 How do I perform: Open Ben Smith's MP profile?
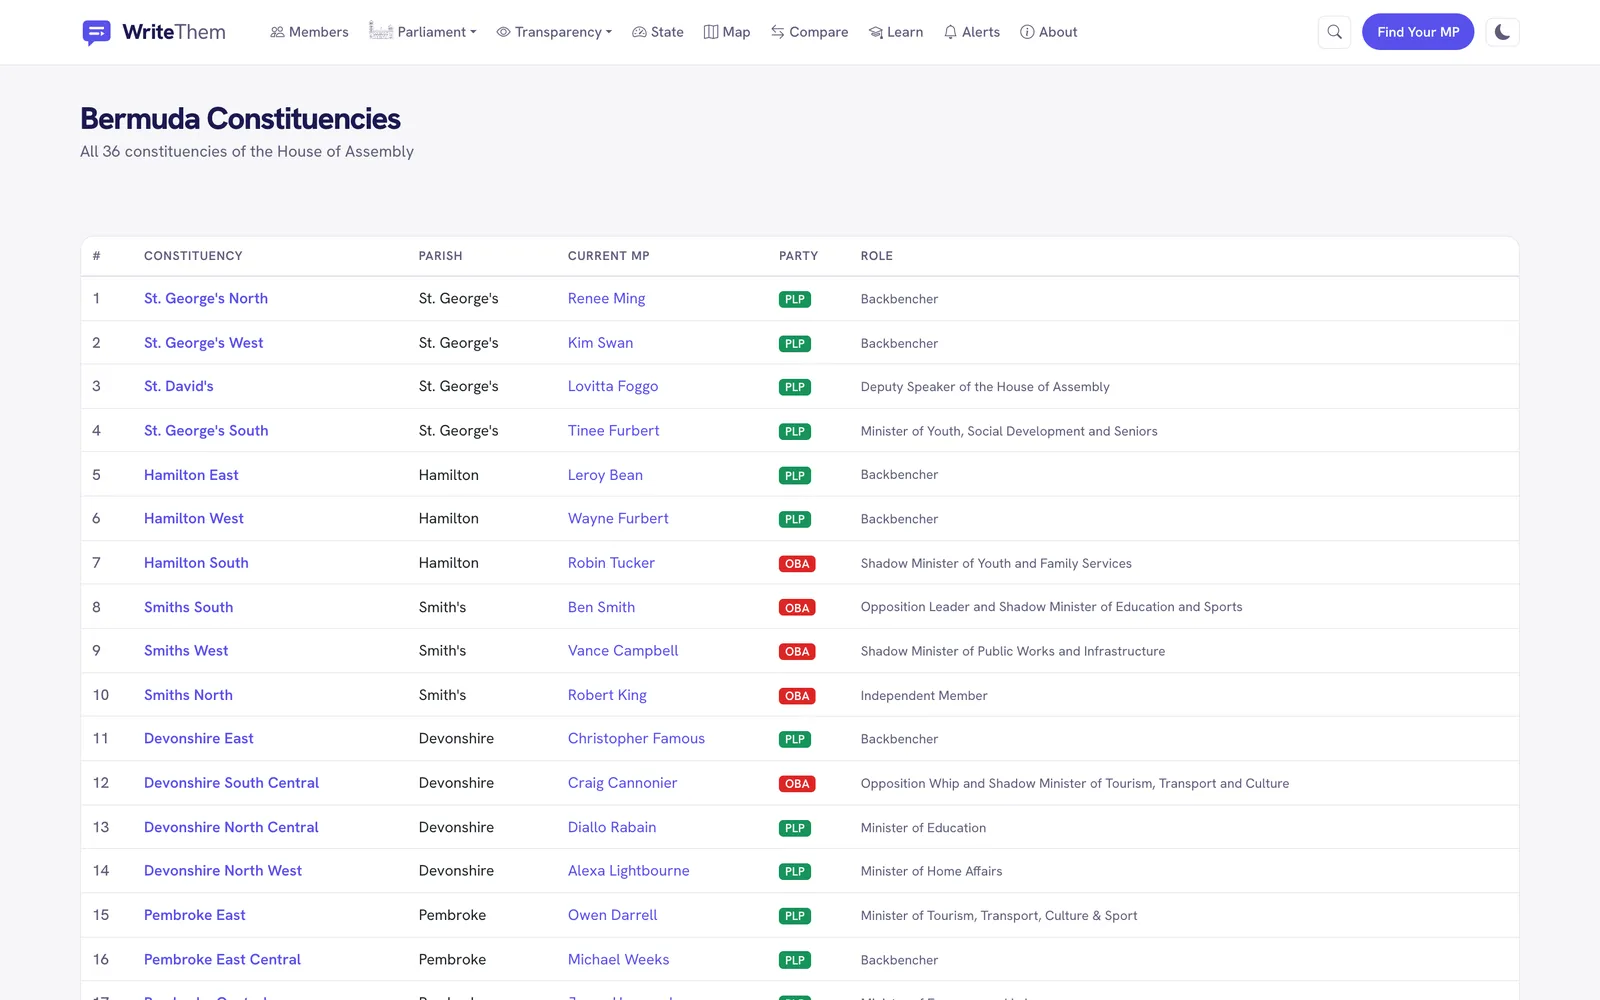tap(601, 607)
